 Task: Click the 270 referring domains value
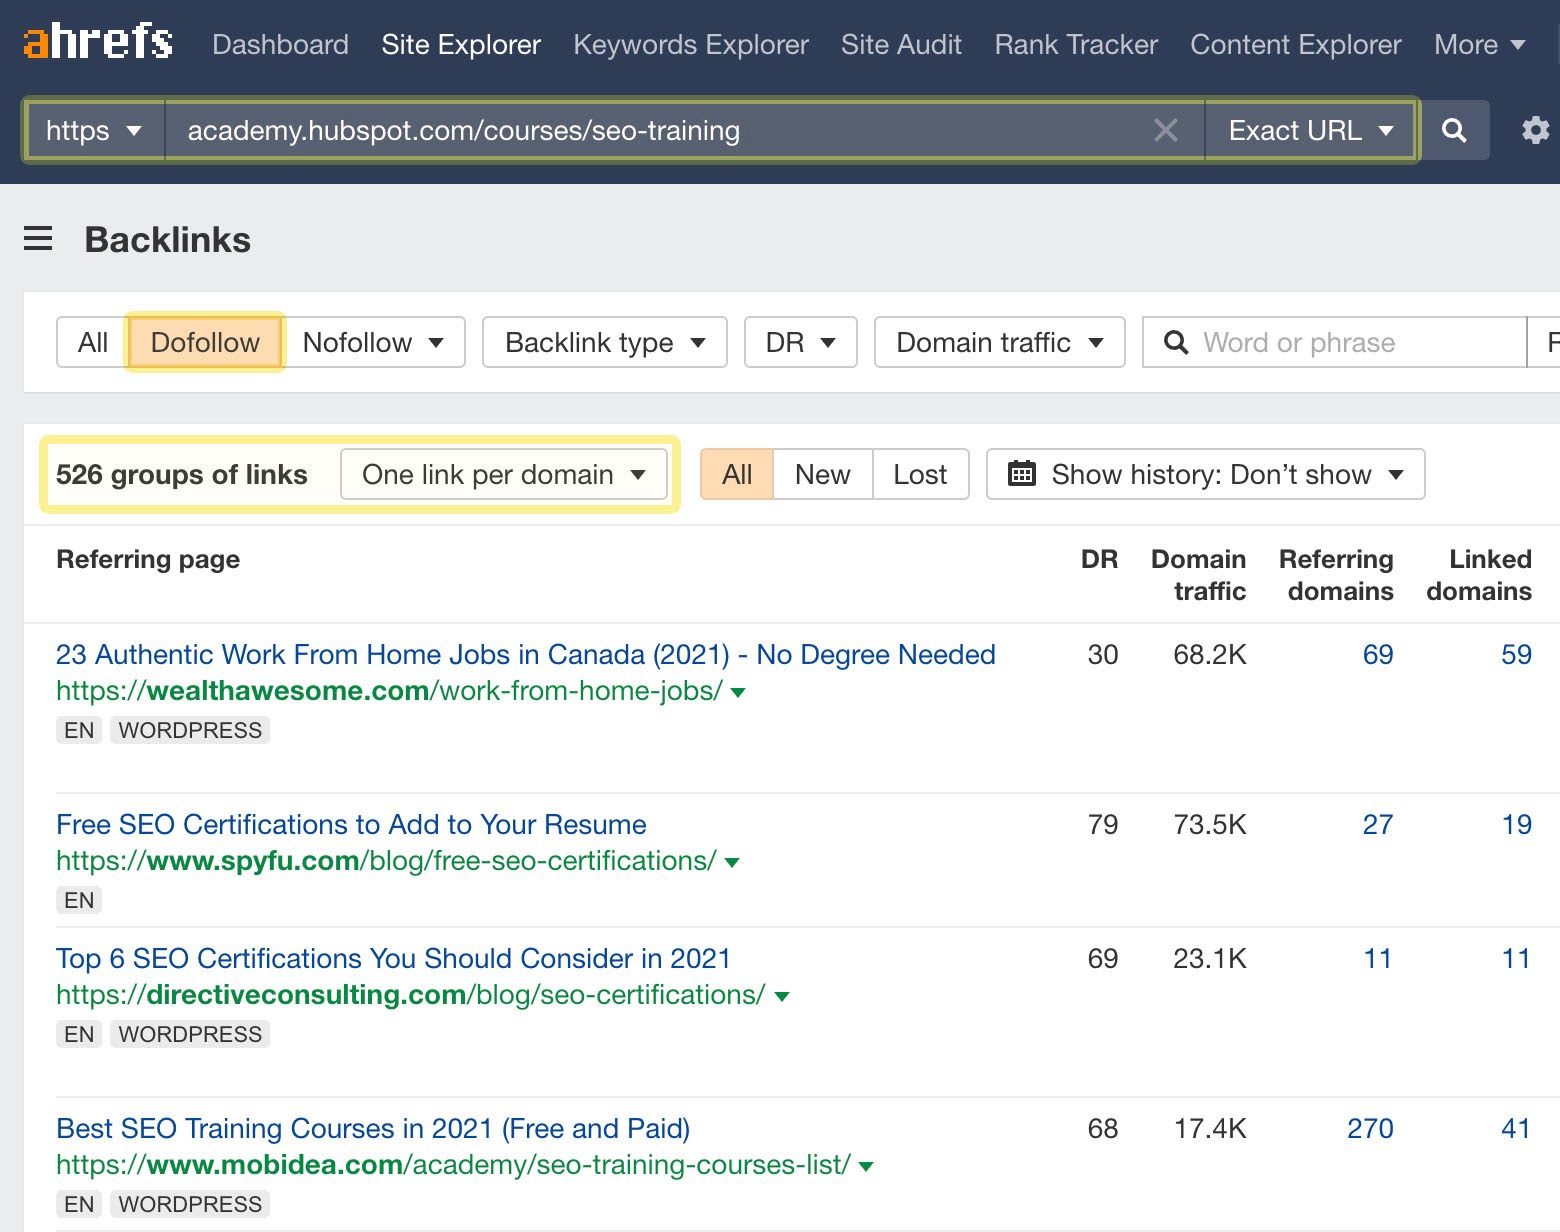[x=1370, y=1128]
